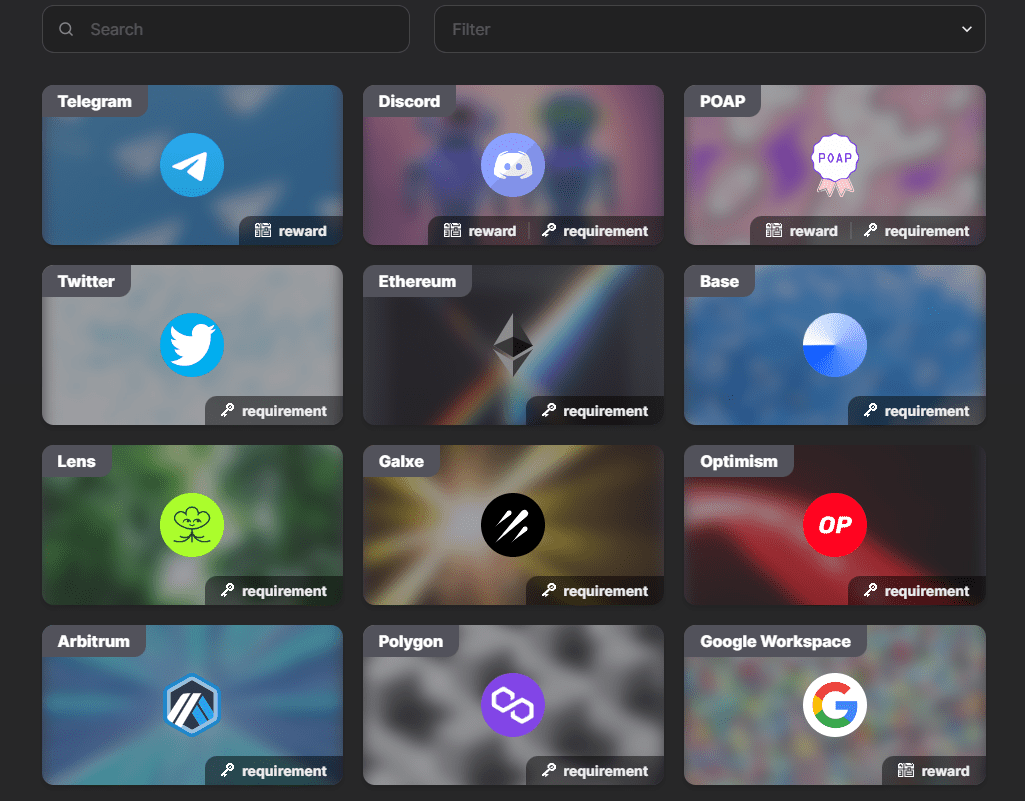Focus the Search input field
The width and height of the screenshot is (1025, 801).
pyautogui.click(x=226, y=29)
